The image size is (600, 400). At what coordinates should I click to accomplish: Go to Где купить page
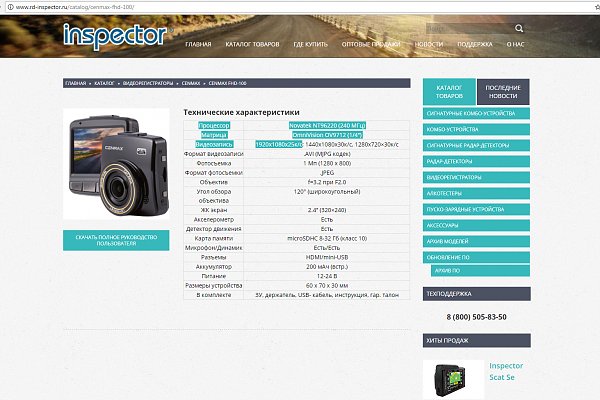(x=311, y=45)
